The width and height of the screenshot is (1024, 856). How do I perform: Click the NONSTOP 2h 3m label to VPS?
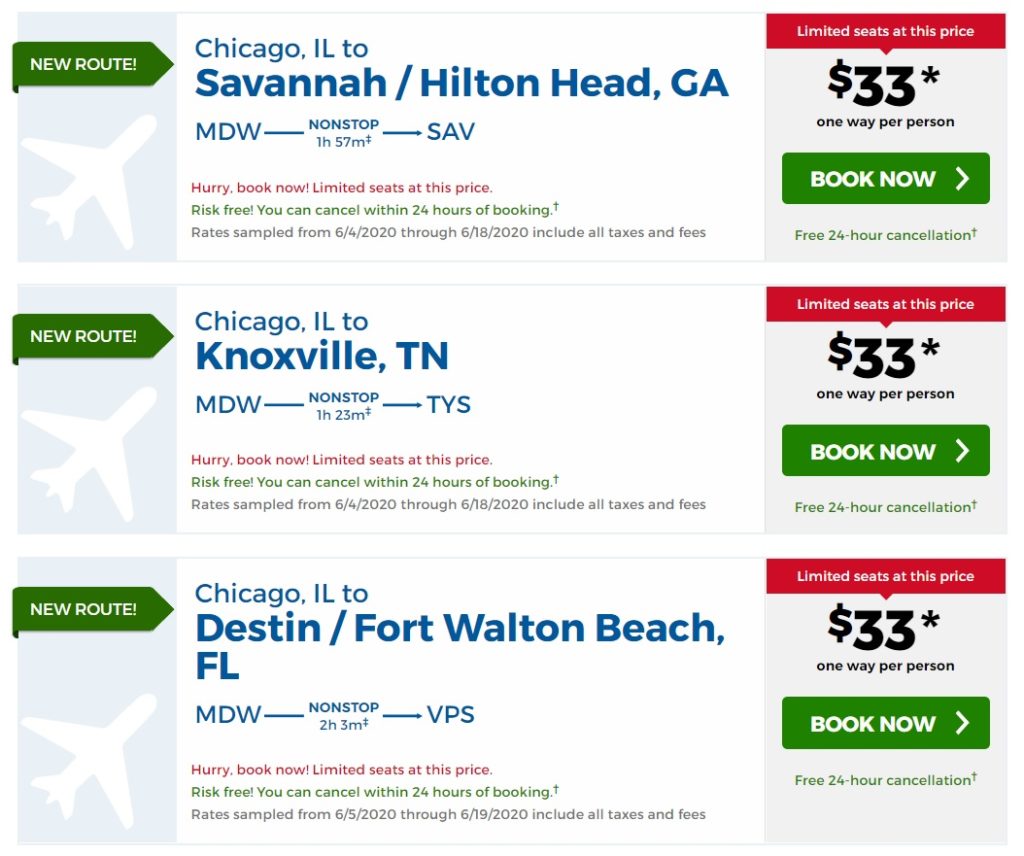tap(343, 716)
